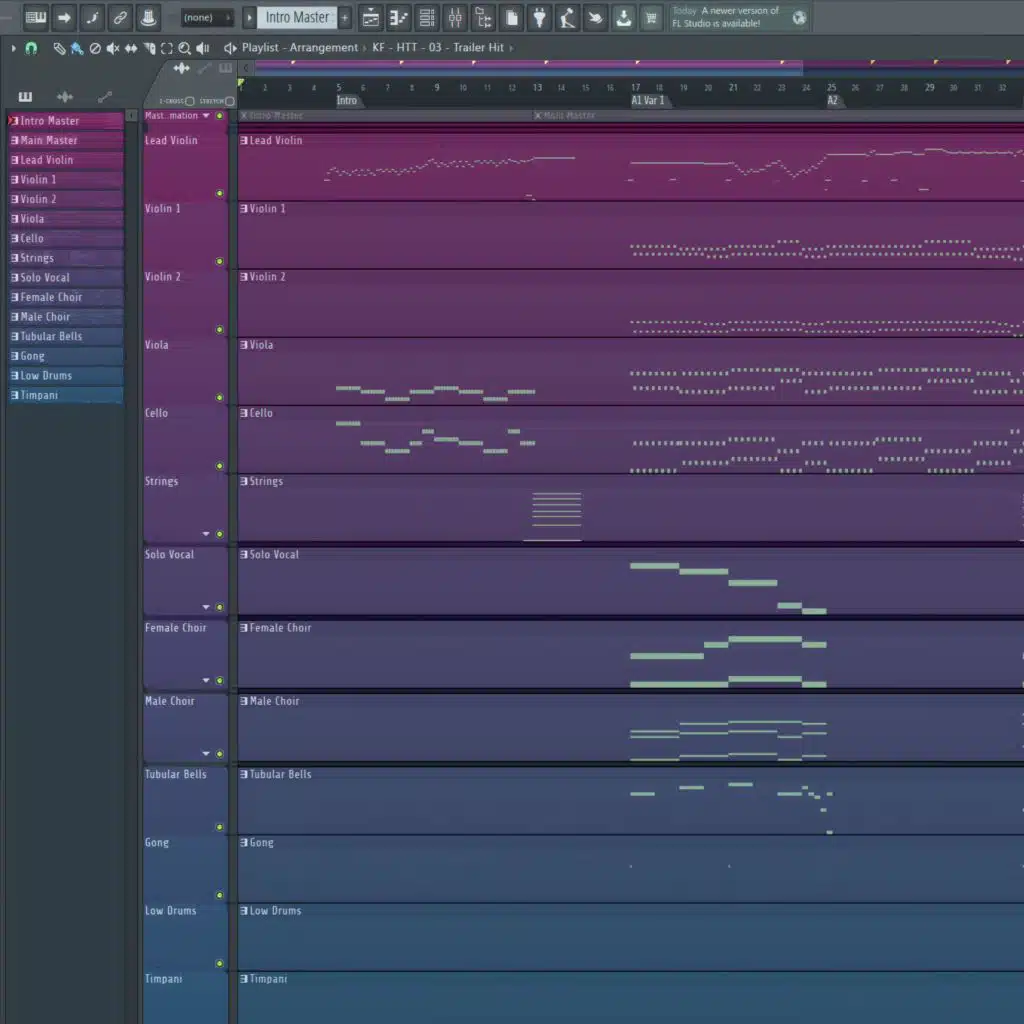Select the Slice tool in playlist
The width and height of the screenshot is (1024, 1024).
(149, 48)
